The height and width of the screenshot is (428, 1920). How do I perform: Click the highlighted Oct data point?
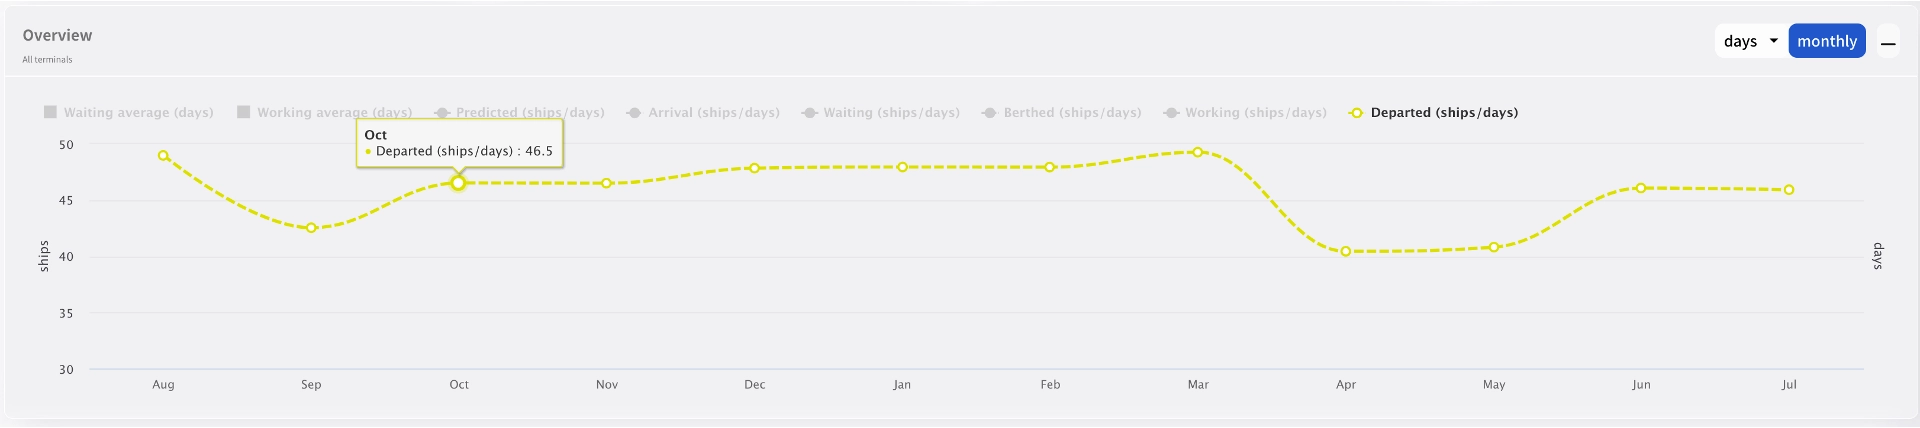458,183
